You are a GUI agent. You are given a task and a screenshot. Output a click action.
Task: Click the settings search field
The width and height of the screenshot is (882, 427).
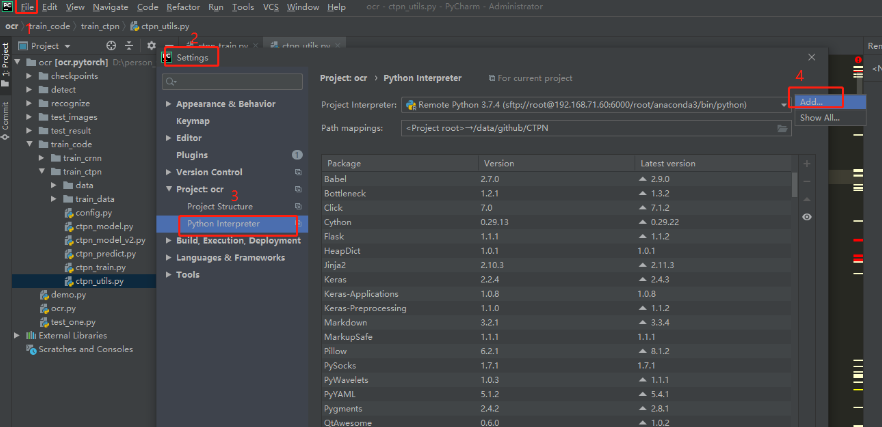click(232, 82)
